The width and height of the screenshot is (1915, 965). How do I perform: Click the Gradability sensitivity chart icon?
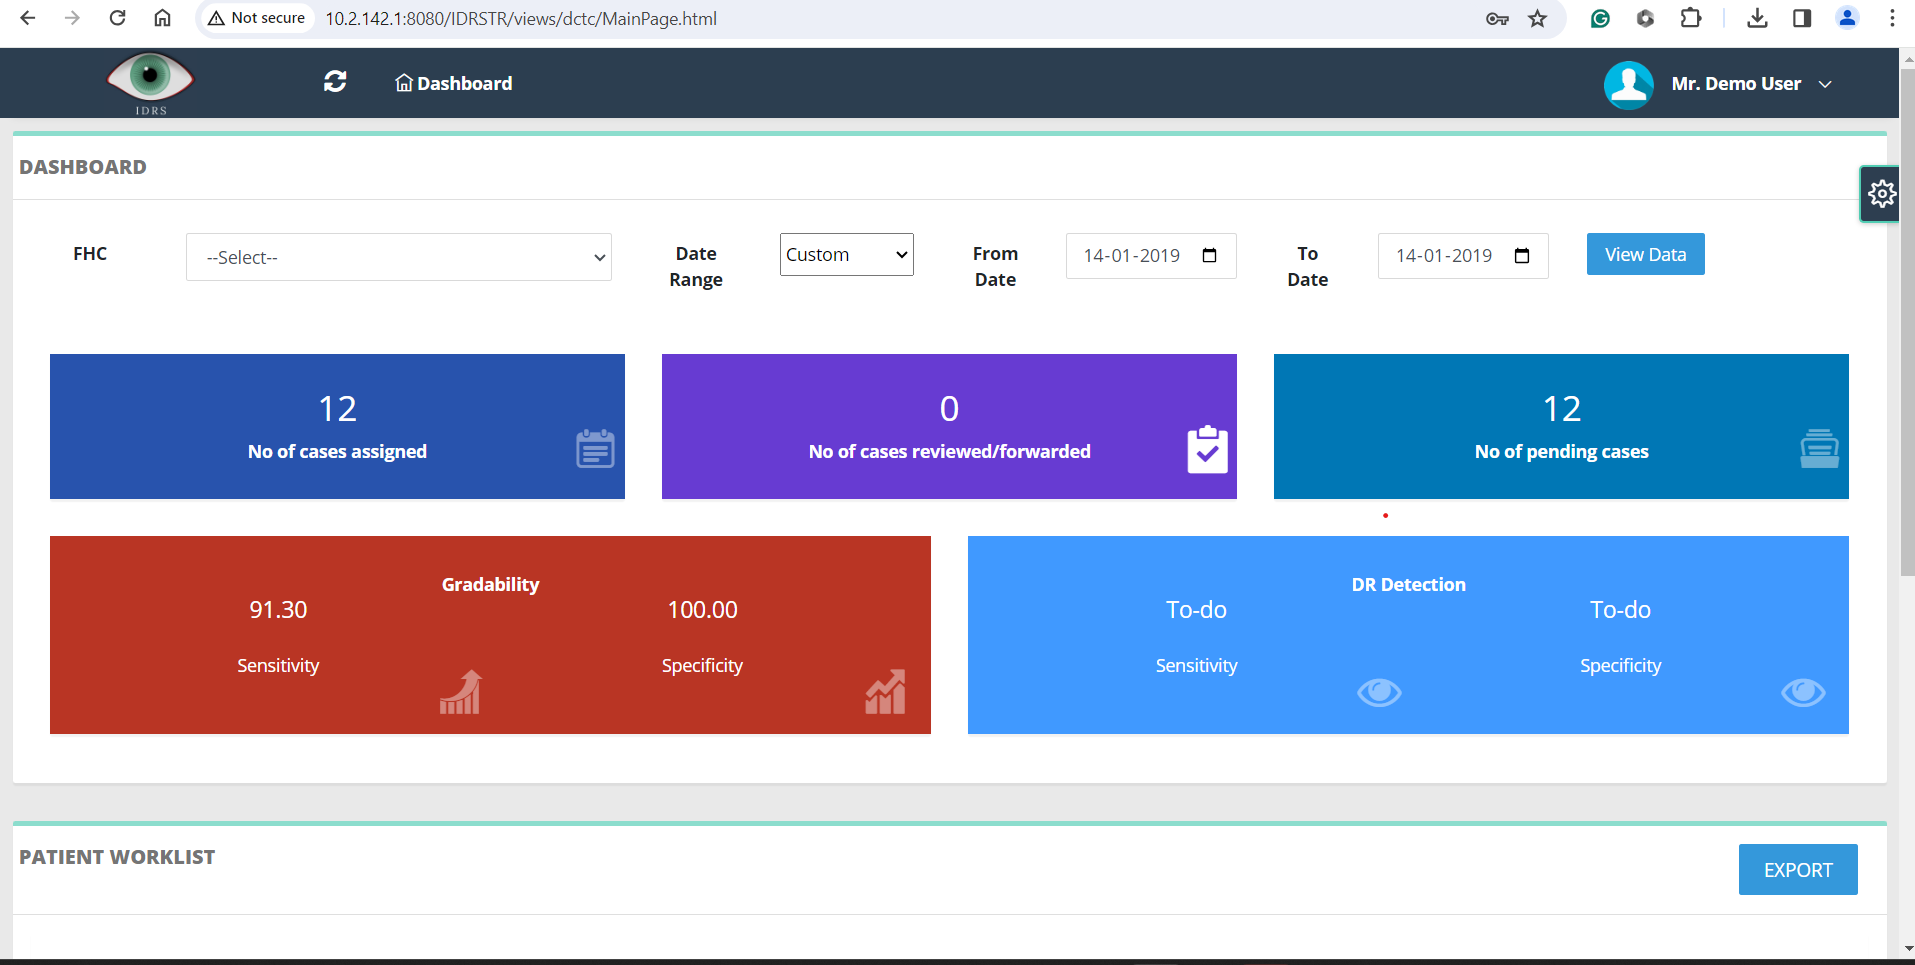461,692
